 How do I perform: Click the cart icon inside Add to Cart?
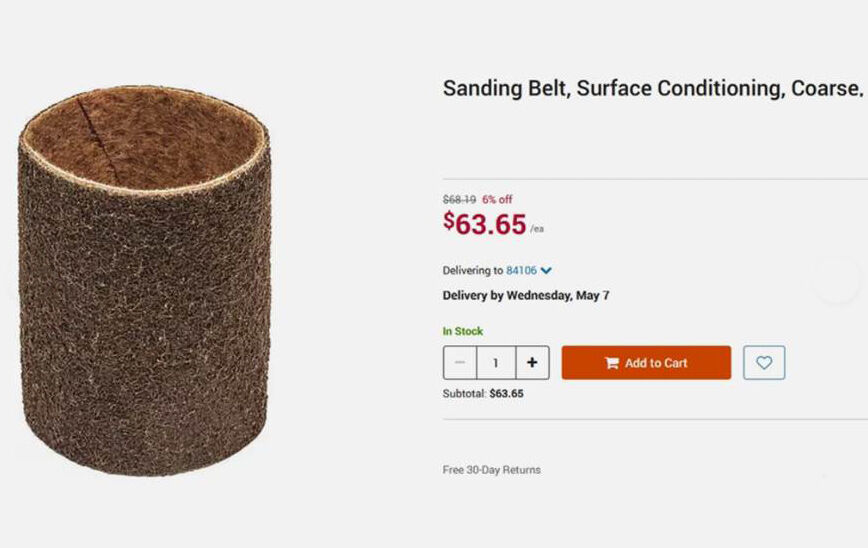[612, 363]
